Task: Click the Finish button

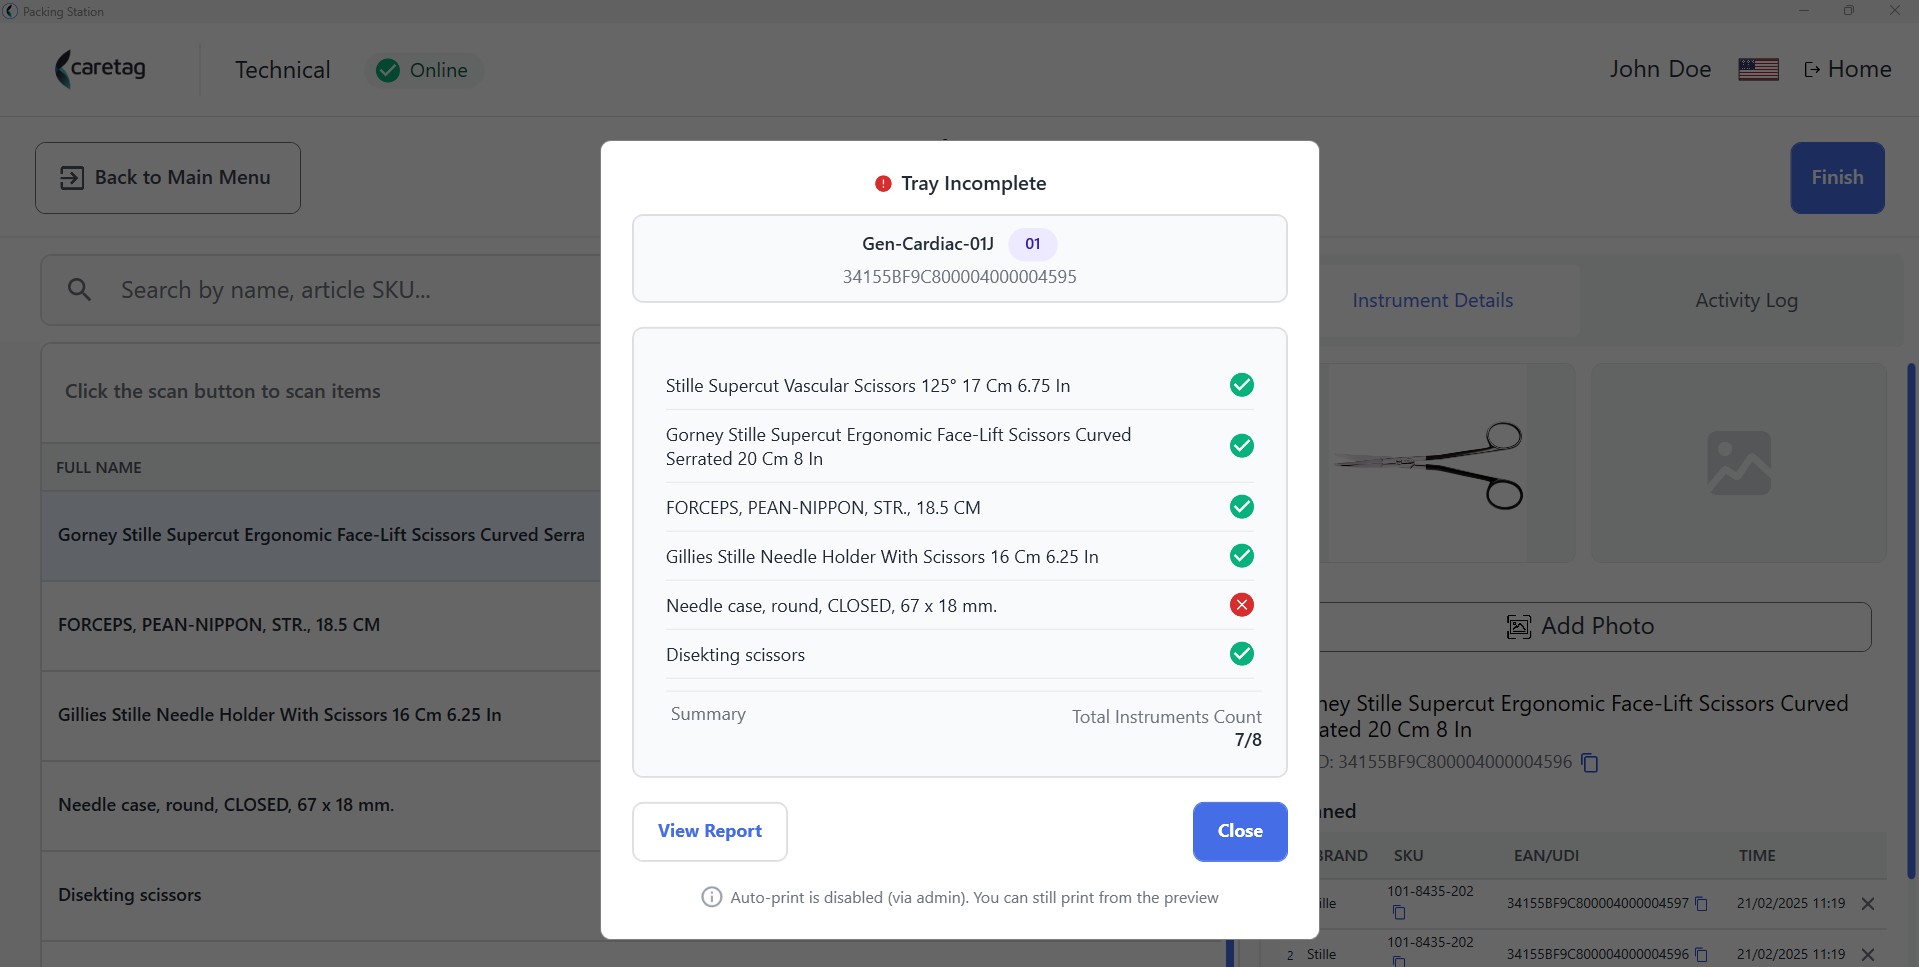Action: tap(1837, 178)
